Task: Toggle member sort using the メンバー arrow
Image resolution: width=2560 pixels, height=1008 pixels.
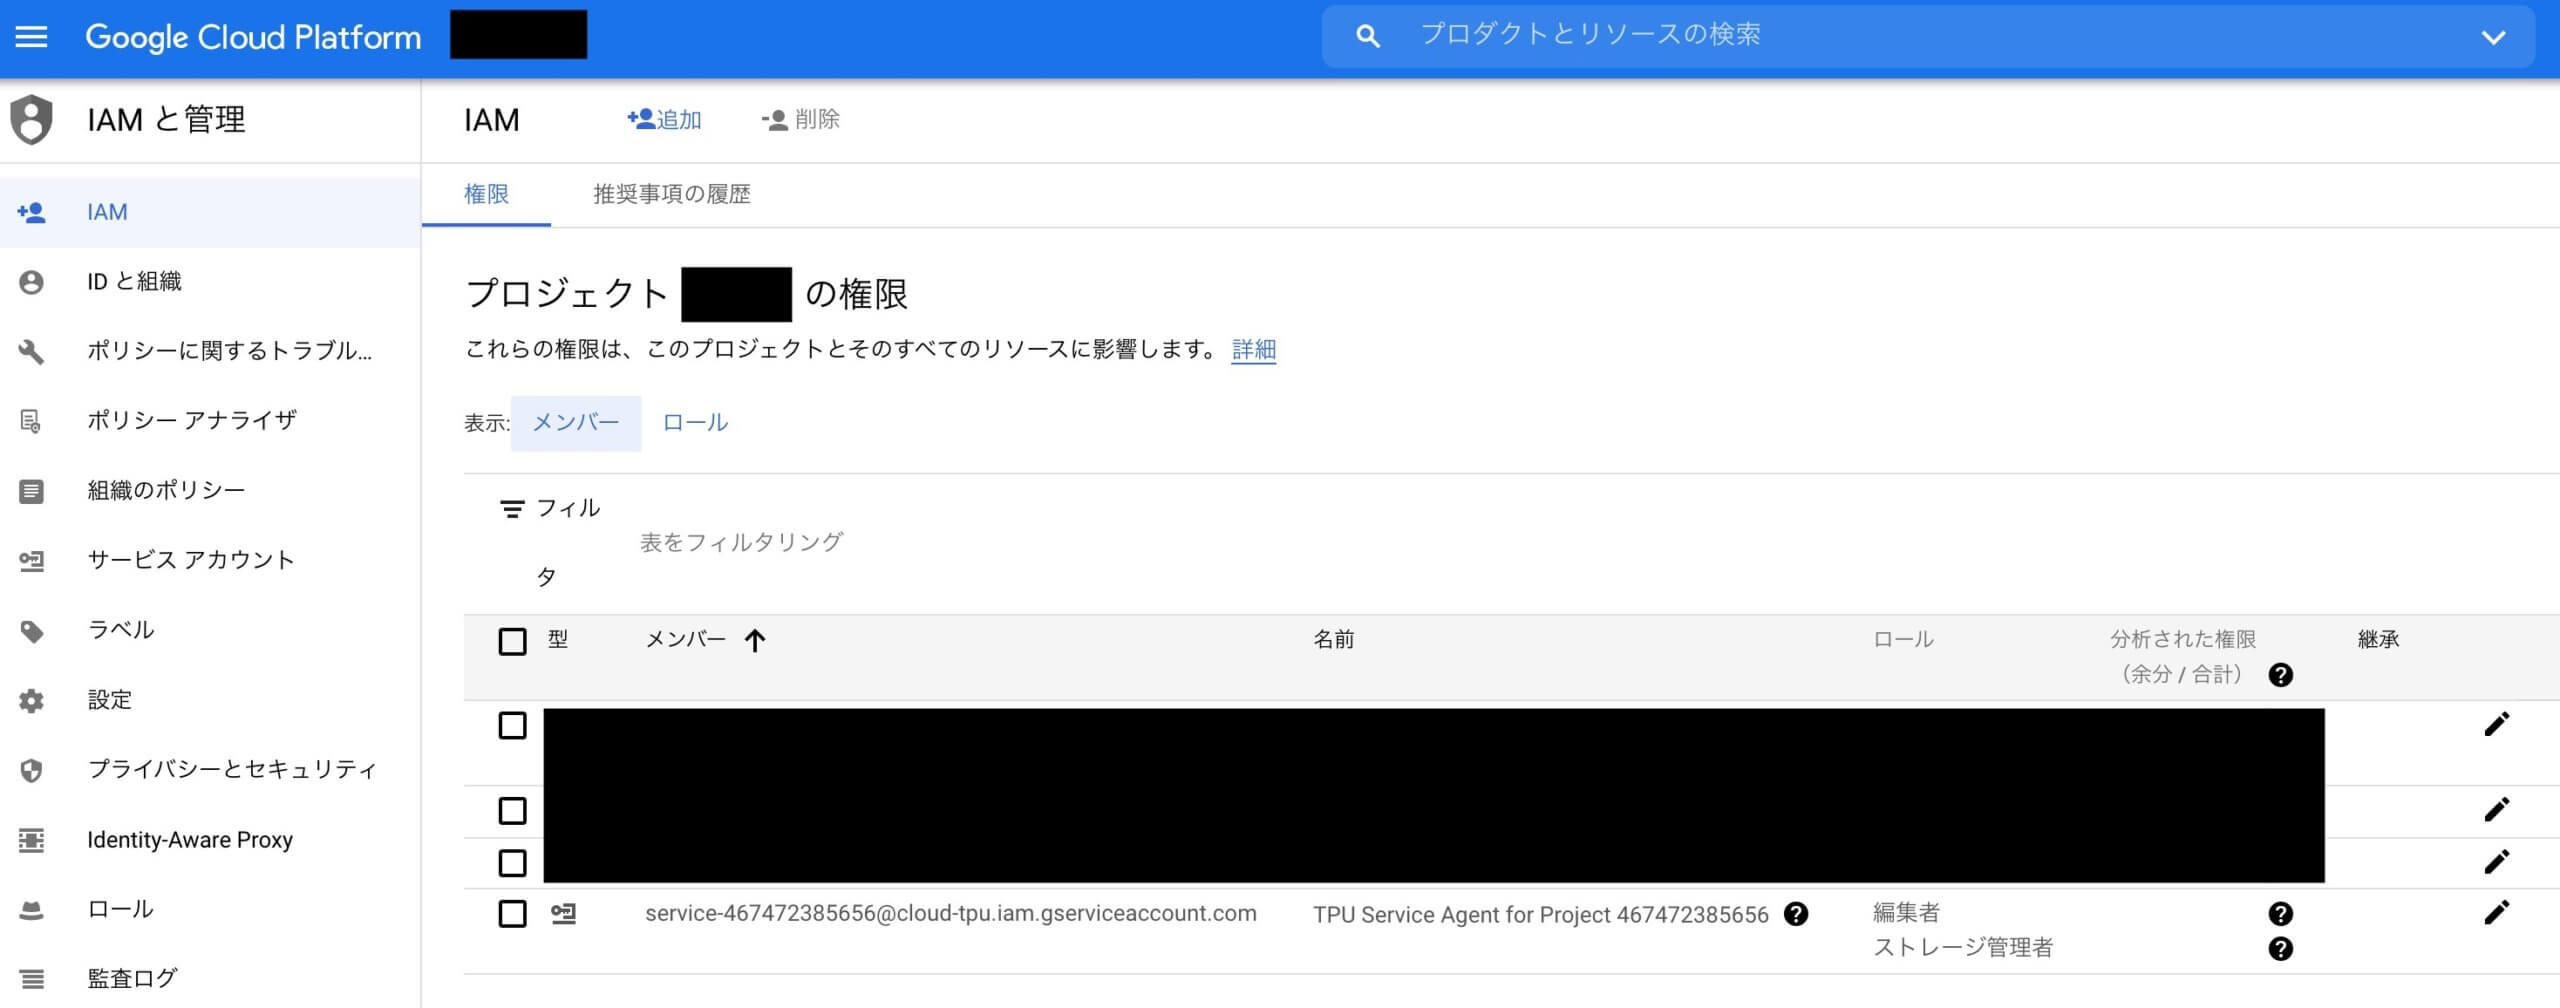Action: click(x=756, y=640)
